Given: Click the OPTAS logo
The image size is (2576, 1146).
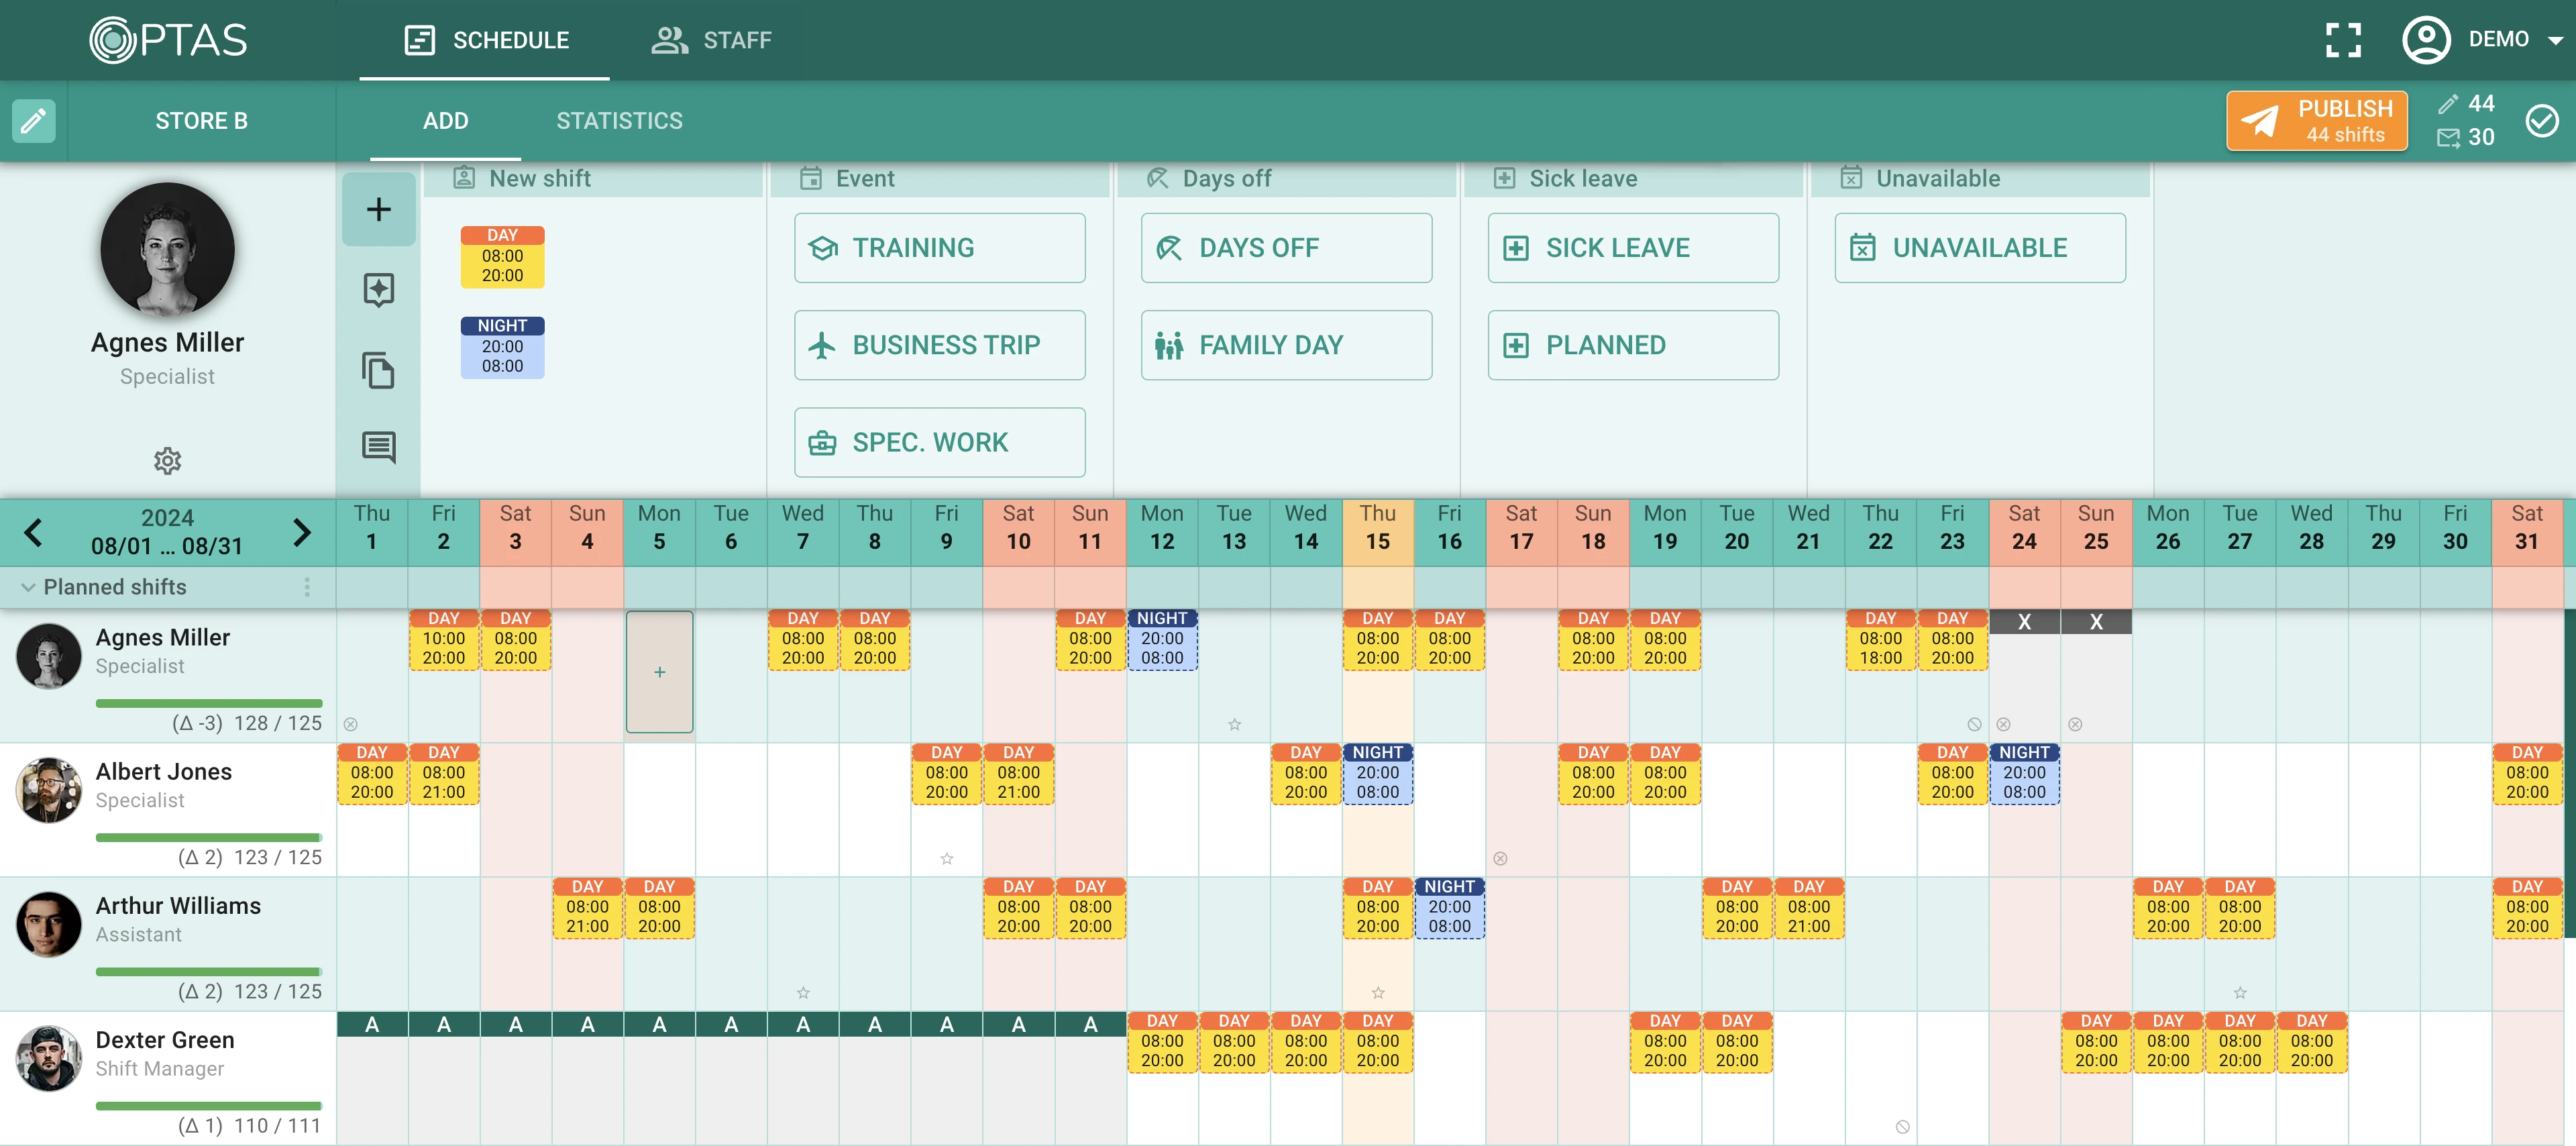Looking at the screenshot, I should [x=168, y=40].
